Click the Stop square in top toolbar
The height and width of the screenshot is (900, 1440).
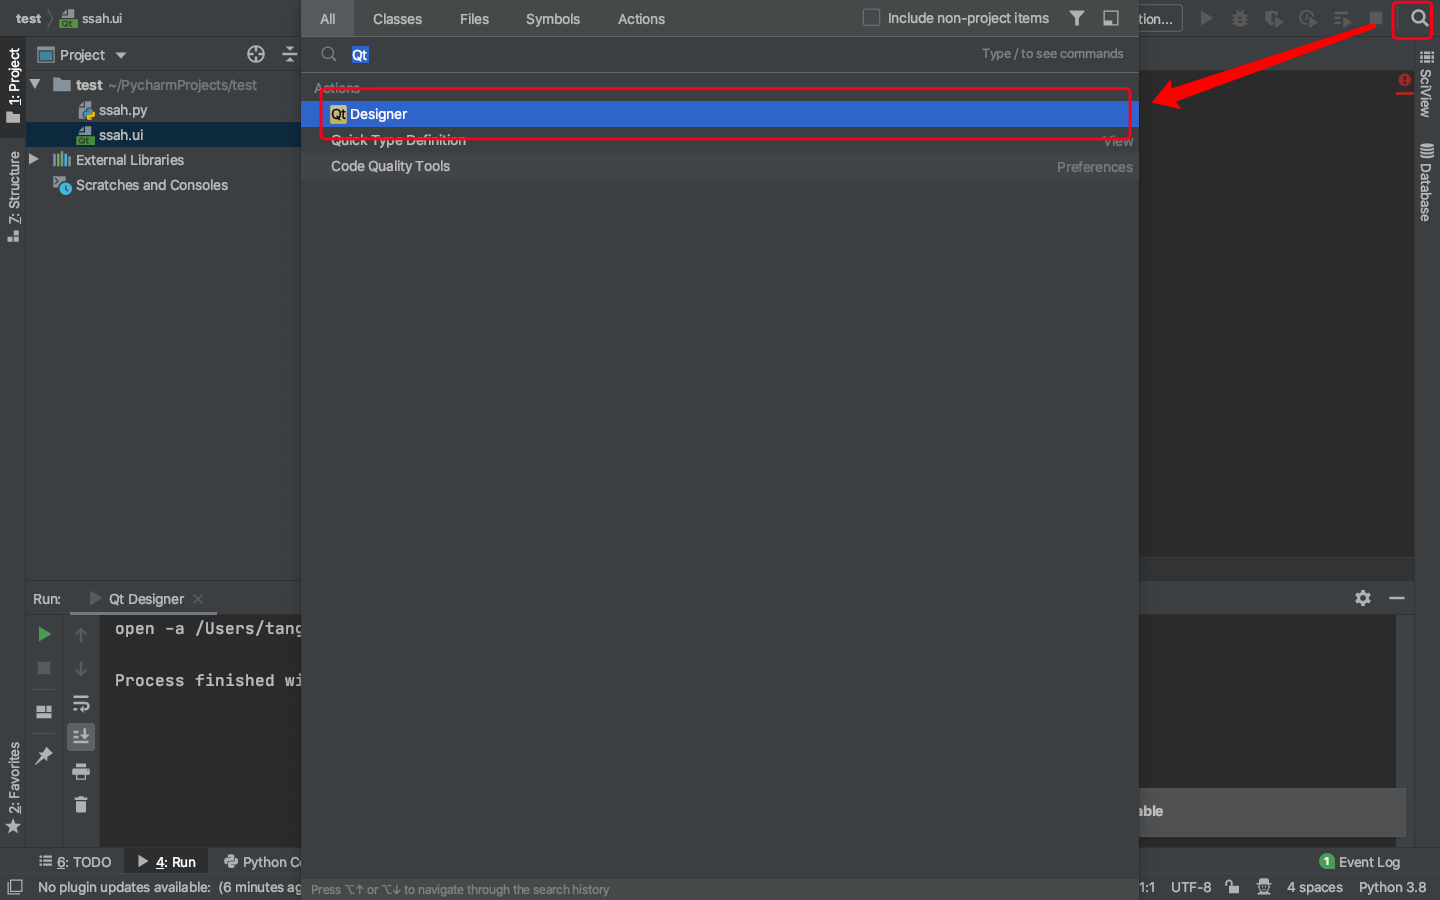tap(1376, 18)
